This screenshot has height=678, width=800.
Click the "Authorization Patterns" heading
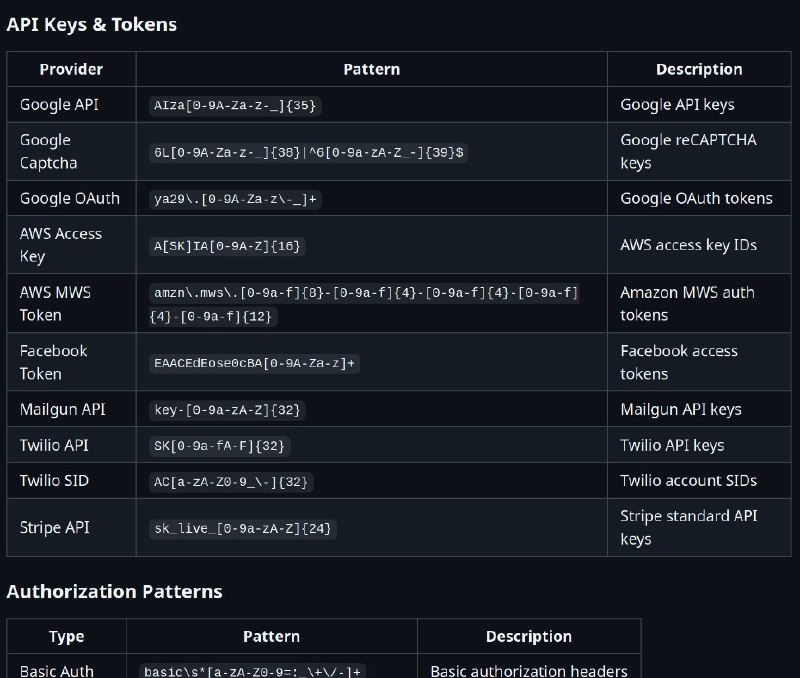tap(114, 591)
